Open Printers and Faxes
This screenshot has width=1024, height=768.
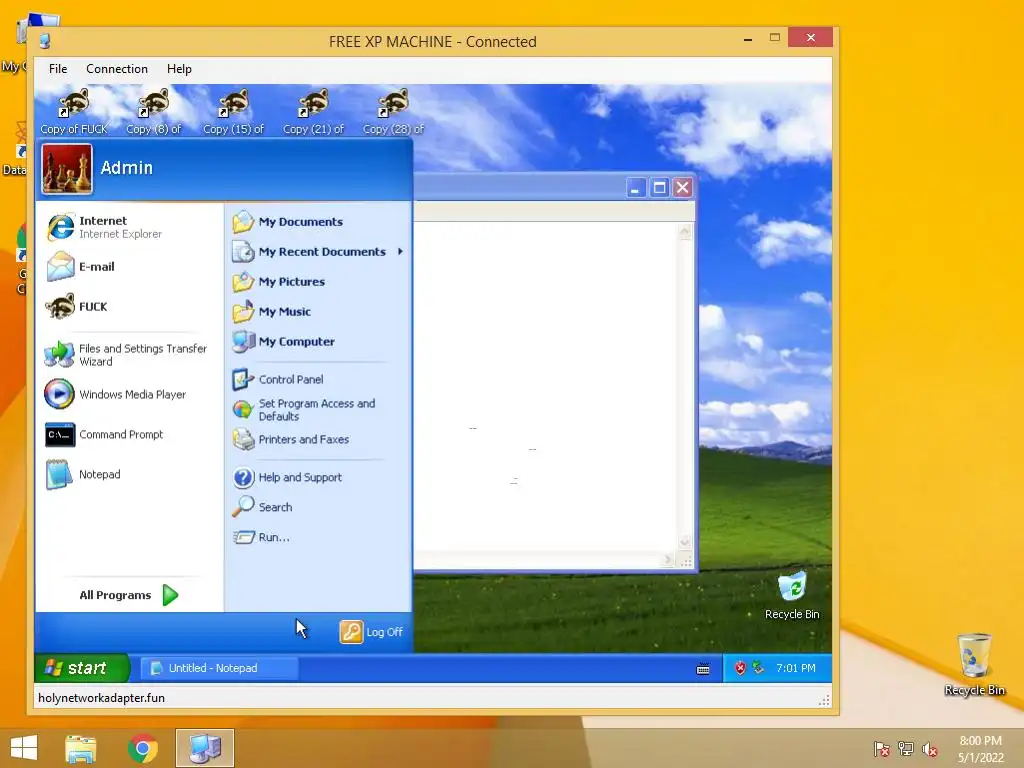click(x=291, y=440)
